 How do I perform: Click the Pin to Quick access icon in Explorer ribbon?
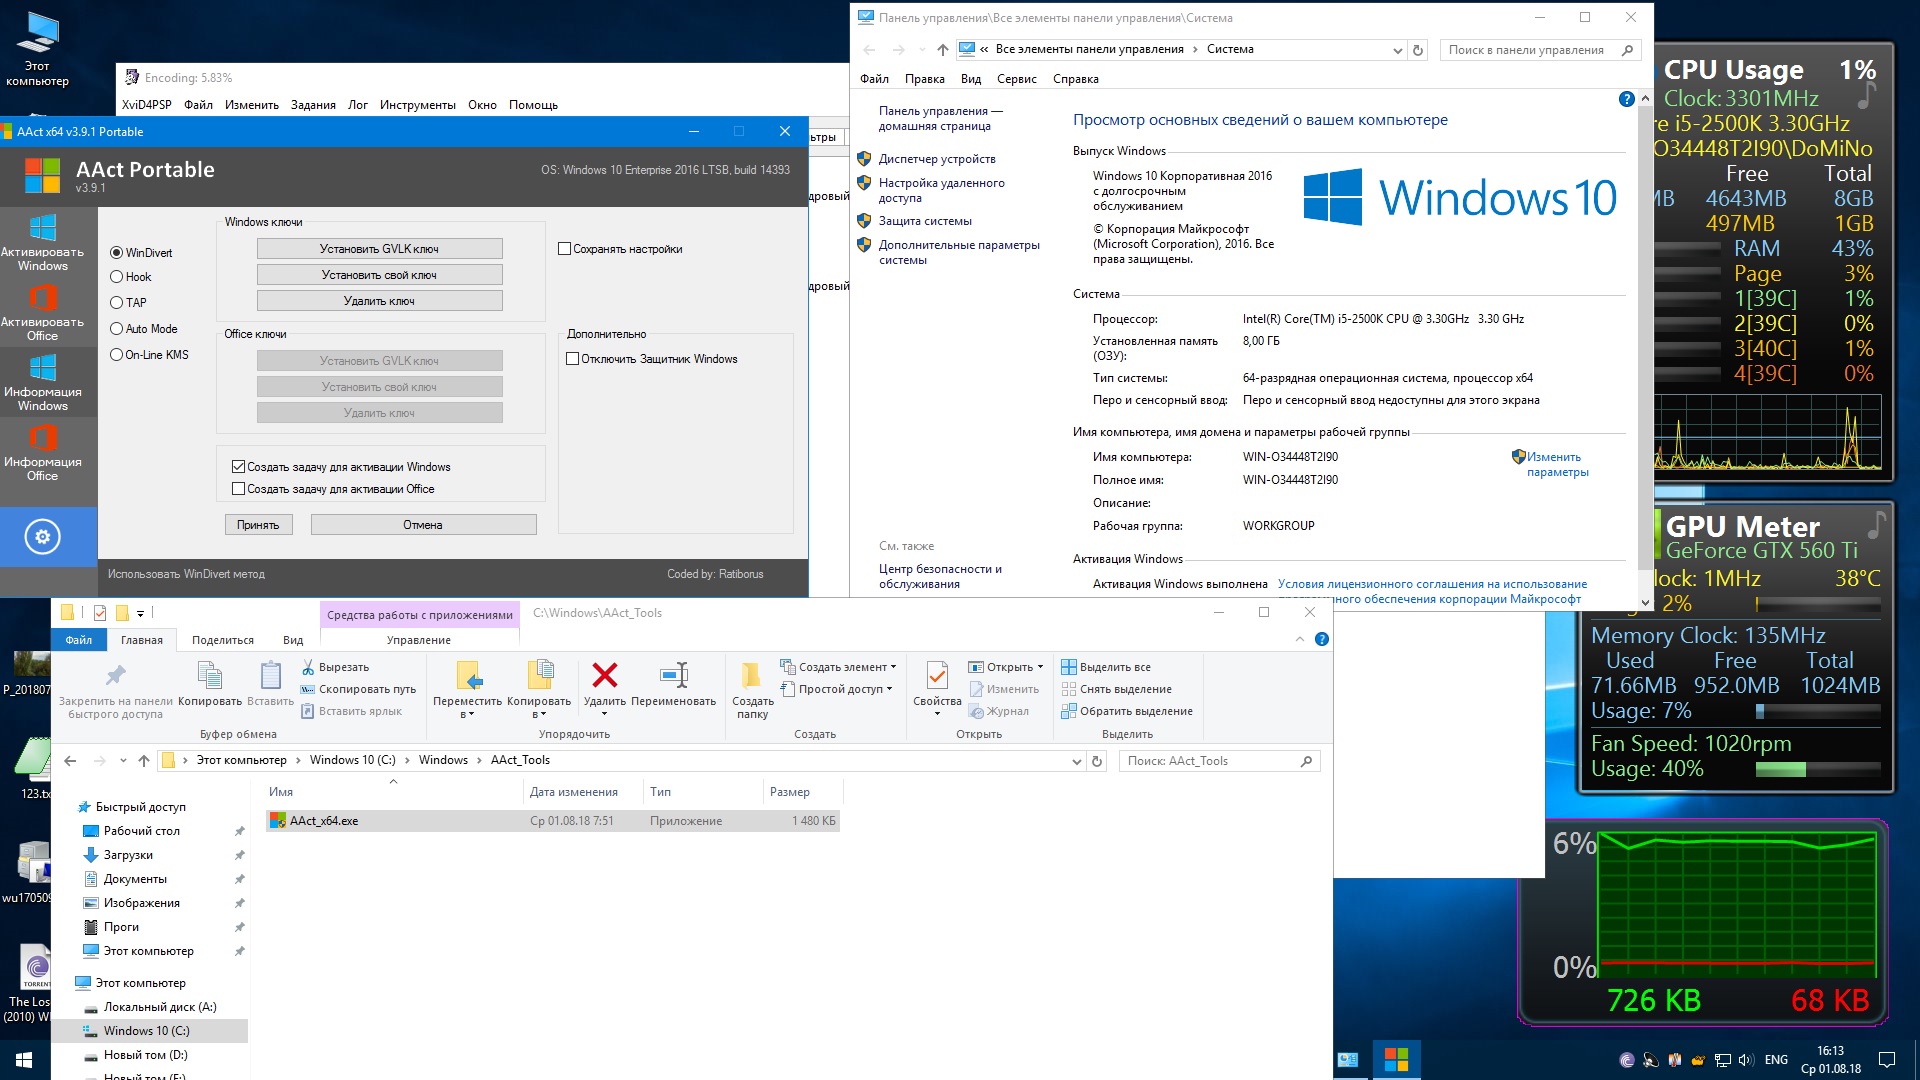click(116, 676)
